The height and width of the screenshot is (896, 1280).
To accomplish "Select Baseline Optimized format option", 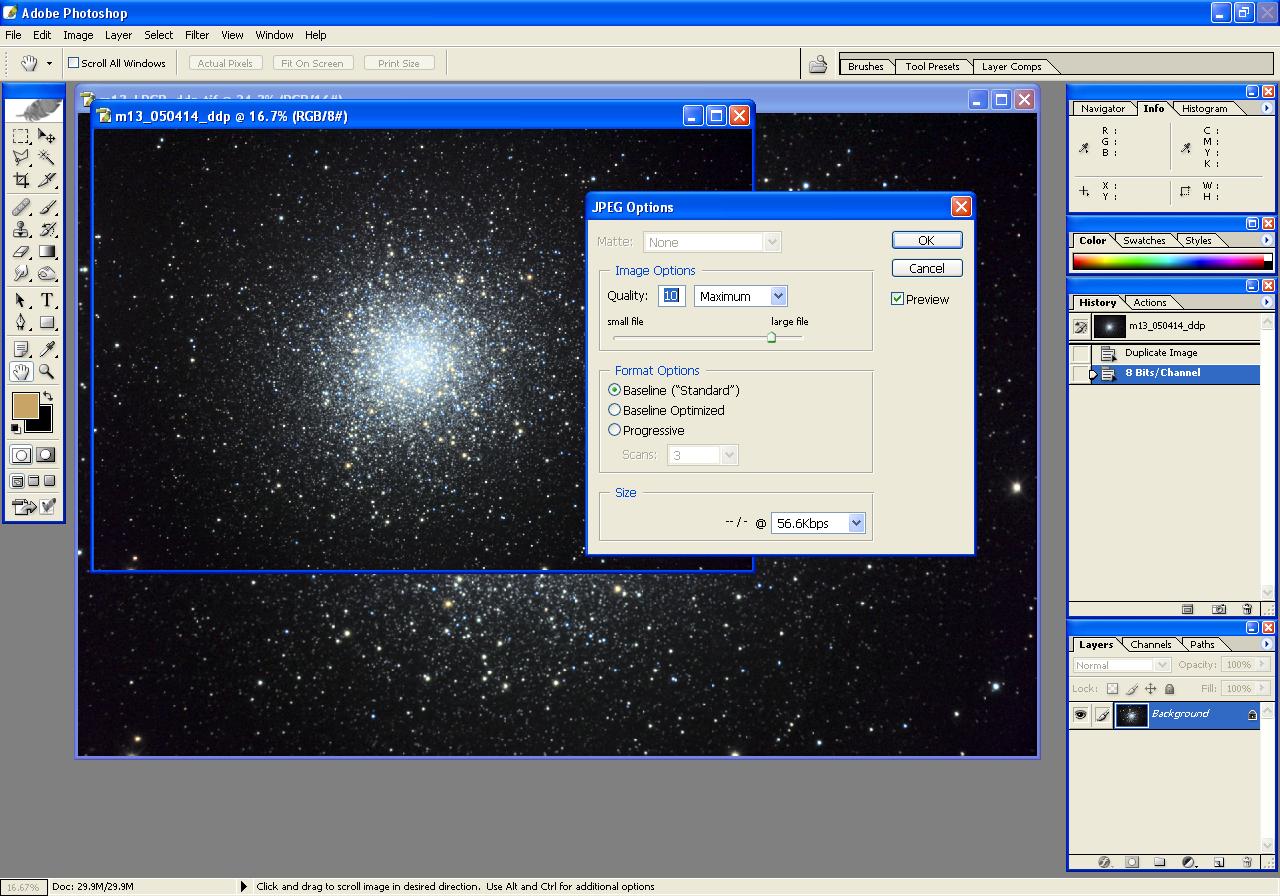I will (x=615, y=410).
